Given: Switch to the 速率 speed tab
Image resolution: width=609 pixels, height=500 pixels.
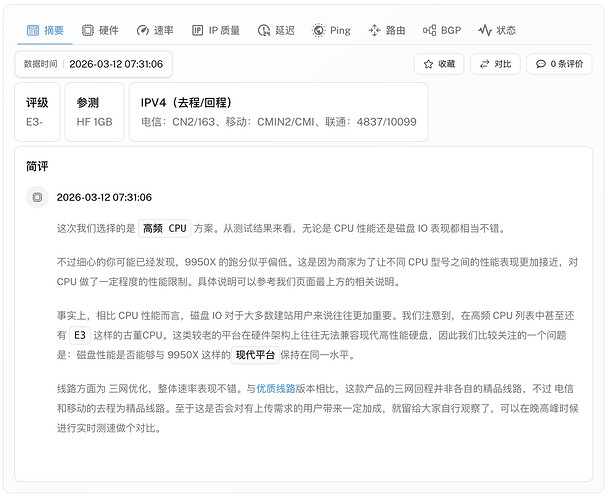Looking at the screenshot, I should 155,30.
